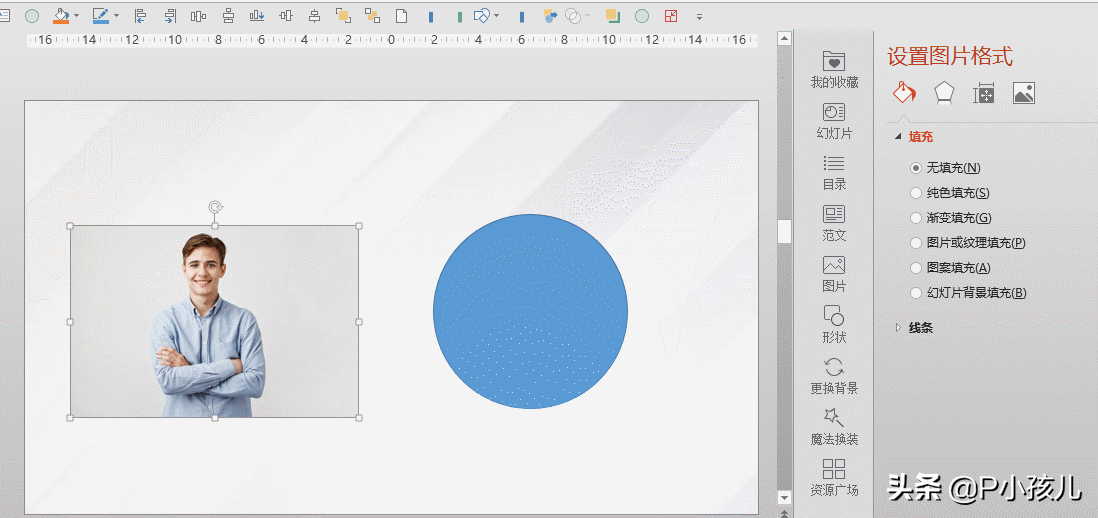Click the merge shapes overlapping circles icon

point(573,15)
